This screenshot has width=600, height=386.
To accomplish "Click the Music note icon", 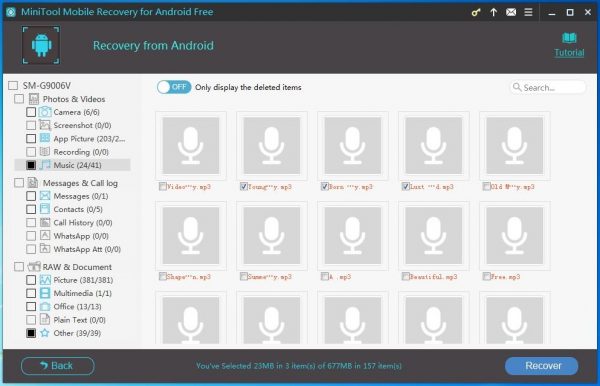I will pyautogui.click(x=45, y=165).
